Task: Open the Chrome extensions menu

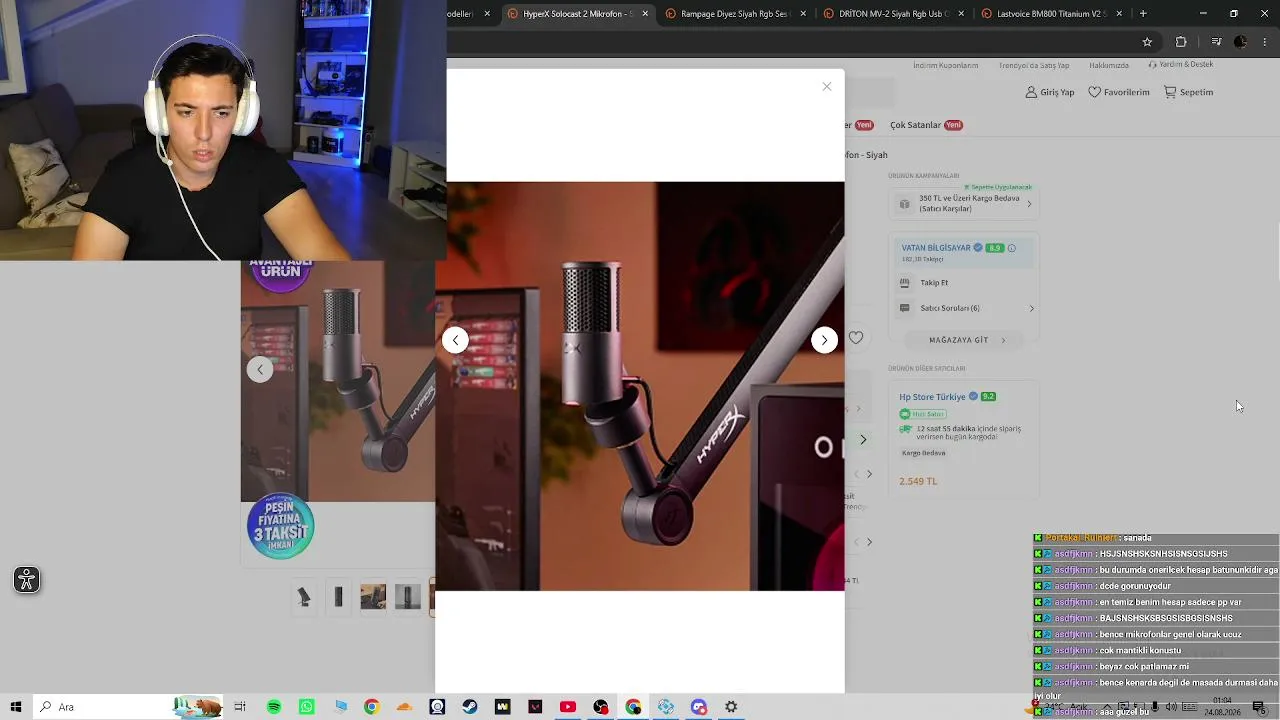Action: click(x=1181, y=42)
